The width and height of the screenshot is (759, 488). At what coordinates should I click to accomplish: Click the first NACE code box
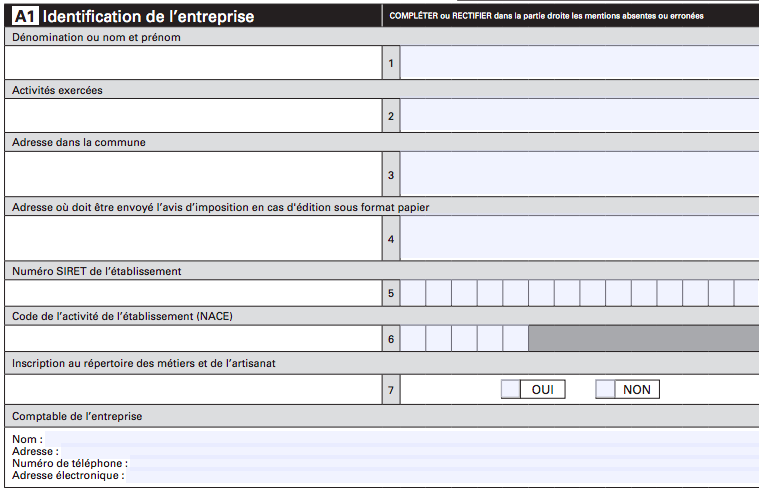pyautogui.click(x=413, y=339)
